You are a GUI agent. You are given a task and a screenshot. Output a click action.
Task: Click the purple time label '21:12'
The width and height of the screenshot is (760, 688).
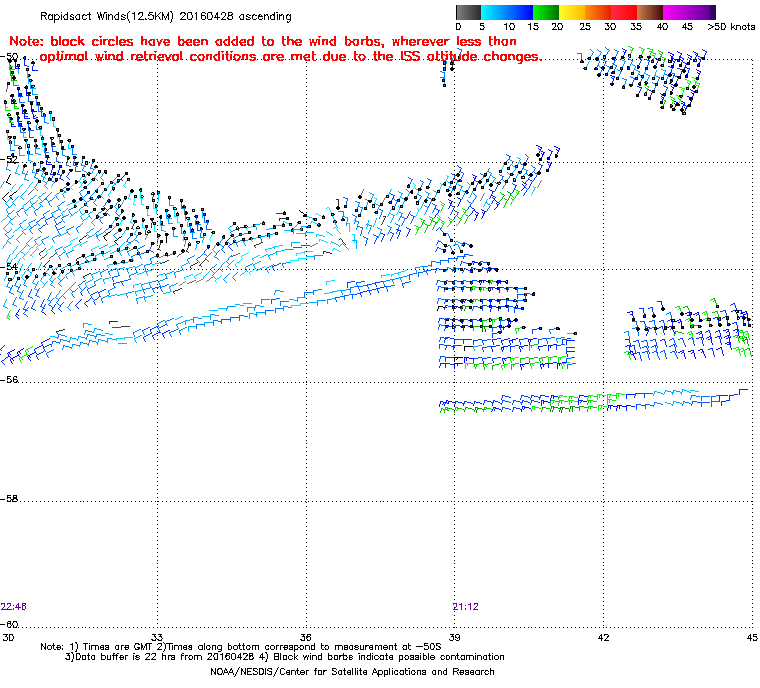click(465, 607)
